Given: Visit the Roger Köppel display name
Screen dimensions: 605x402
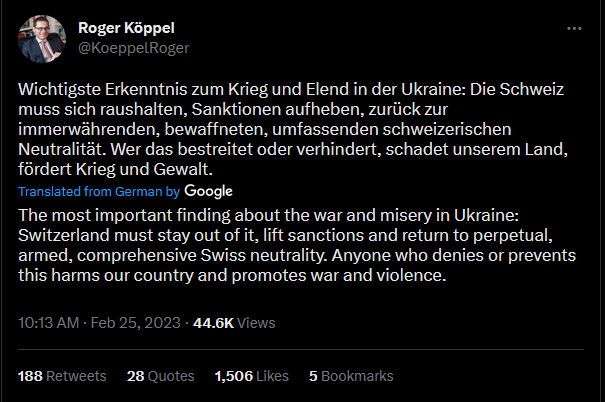Looking at the screenshot, I should pos(126,28).
